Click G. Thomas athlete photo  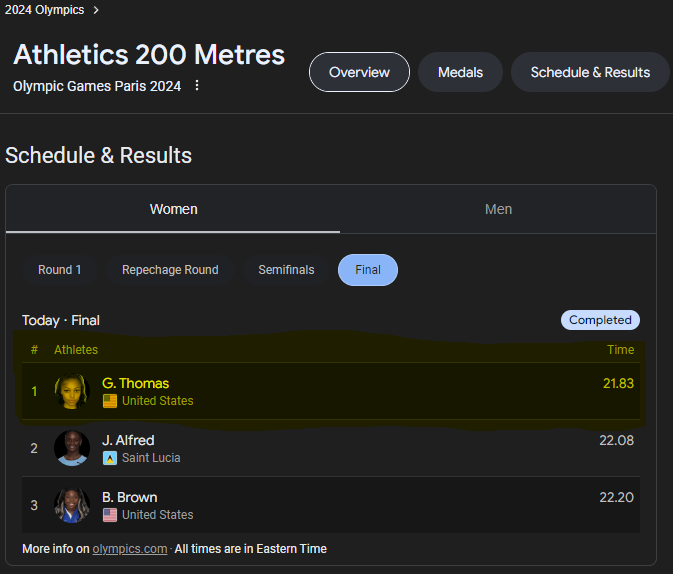[x=72, y=391]
